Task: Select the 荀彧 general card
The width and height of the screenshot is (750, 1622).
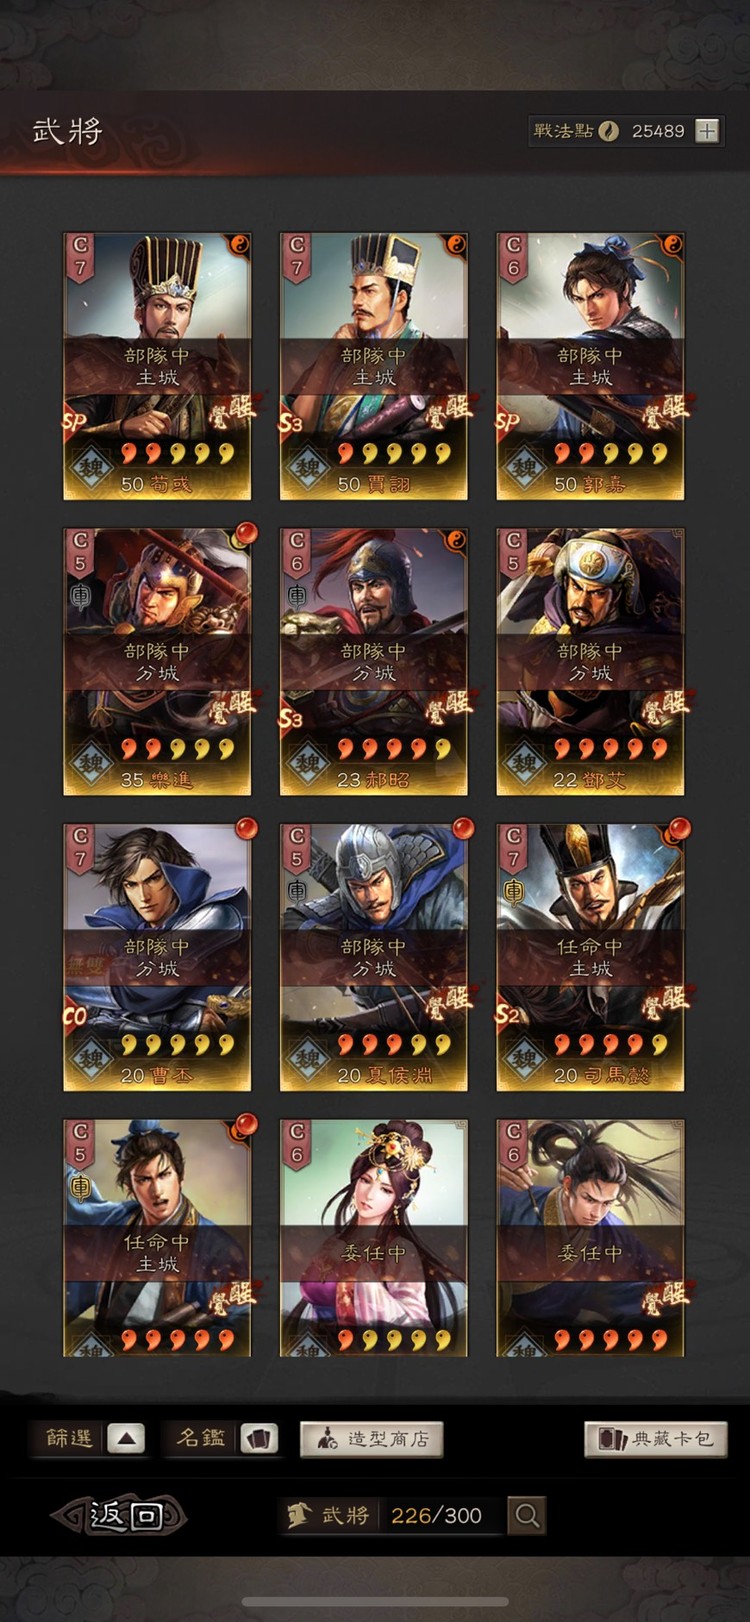Action: coord(157,366)
